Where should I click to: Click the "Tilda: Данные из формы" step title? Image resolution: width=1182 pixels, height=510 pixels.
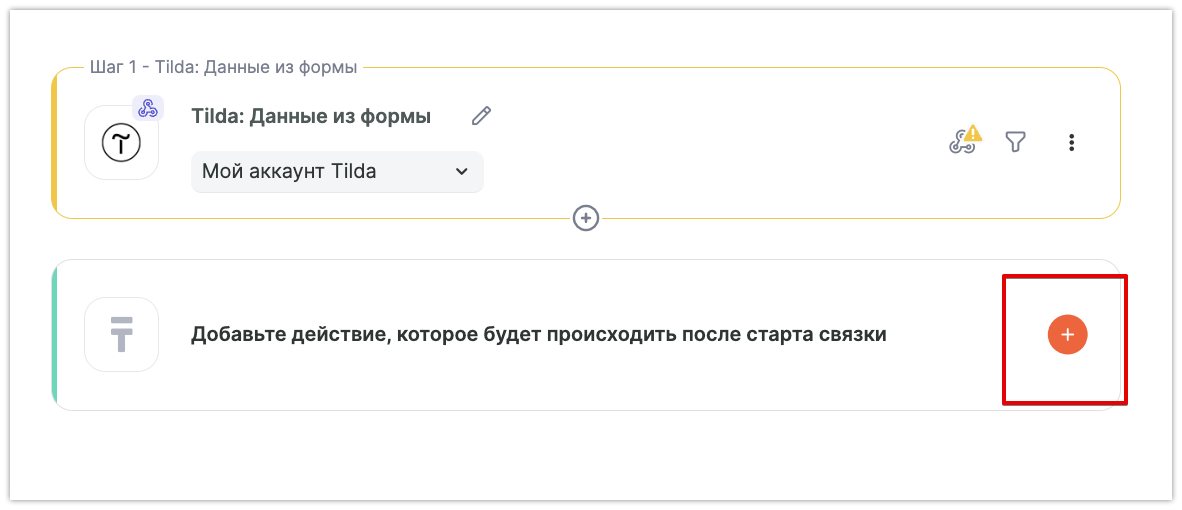pos(311,116)
